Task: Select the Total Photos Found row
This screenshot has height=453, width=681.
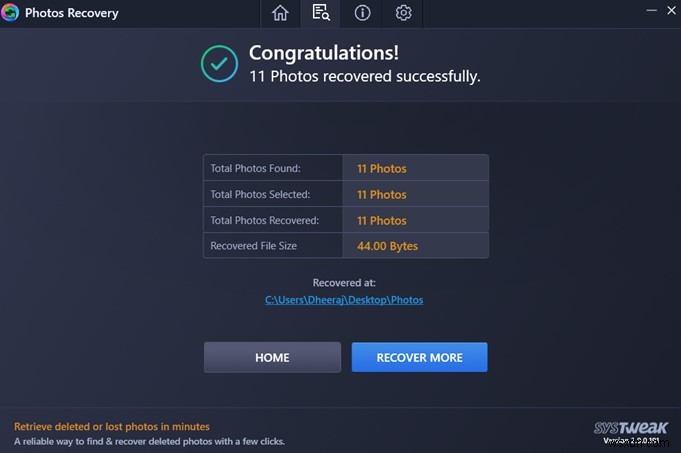Action: pyautogui.click(x=345, y=168)
